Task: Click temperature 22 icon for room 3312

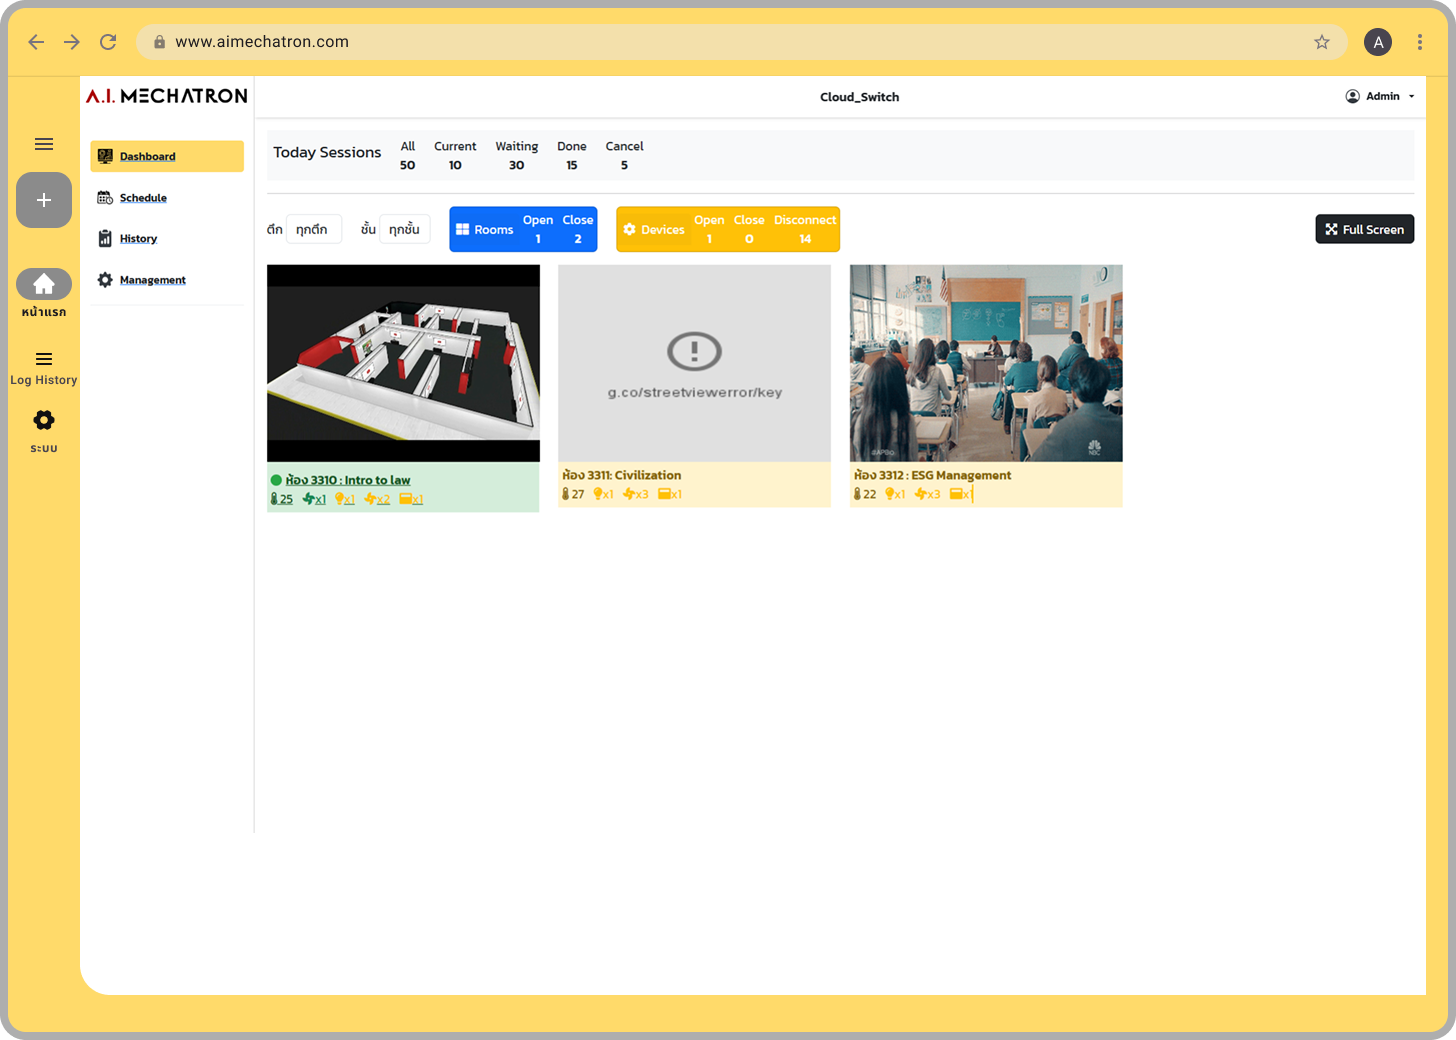Action: pyautogui.click(x=865, y=494)
